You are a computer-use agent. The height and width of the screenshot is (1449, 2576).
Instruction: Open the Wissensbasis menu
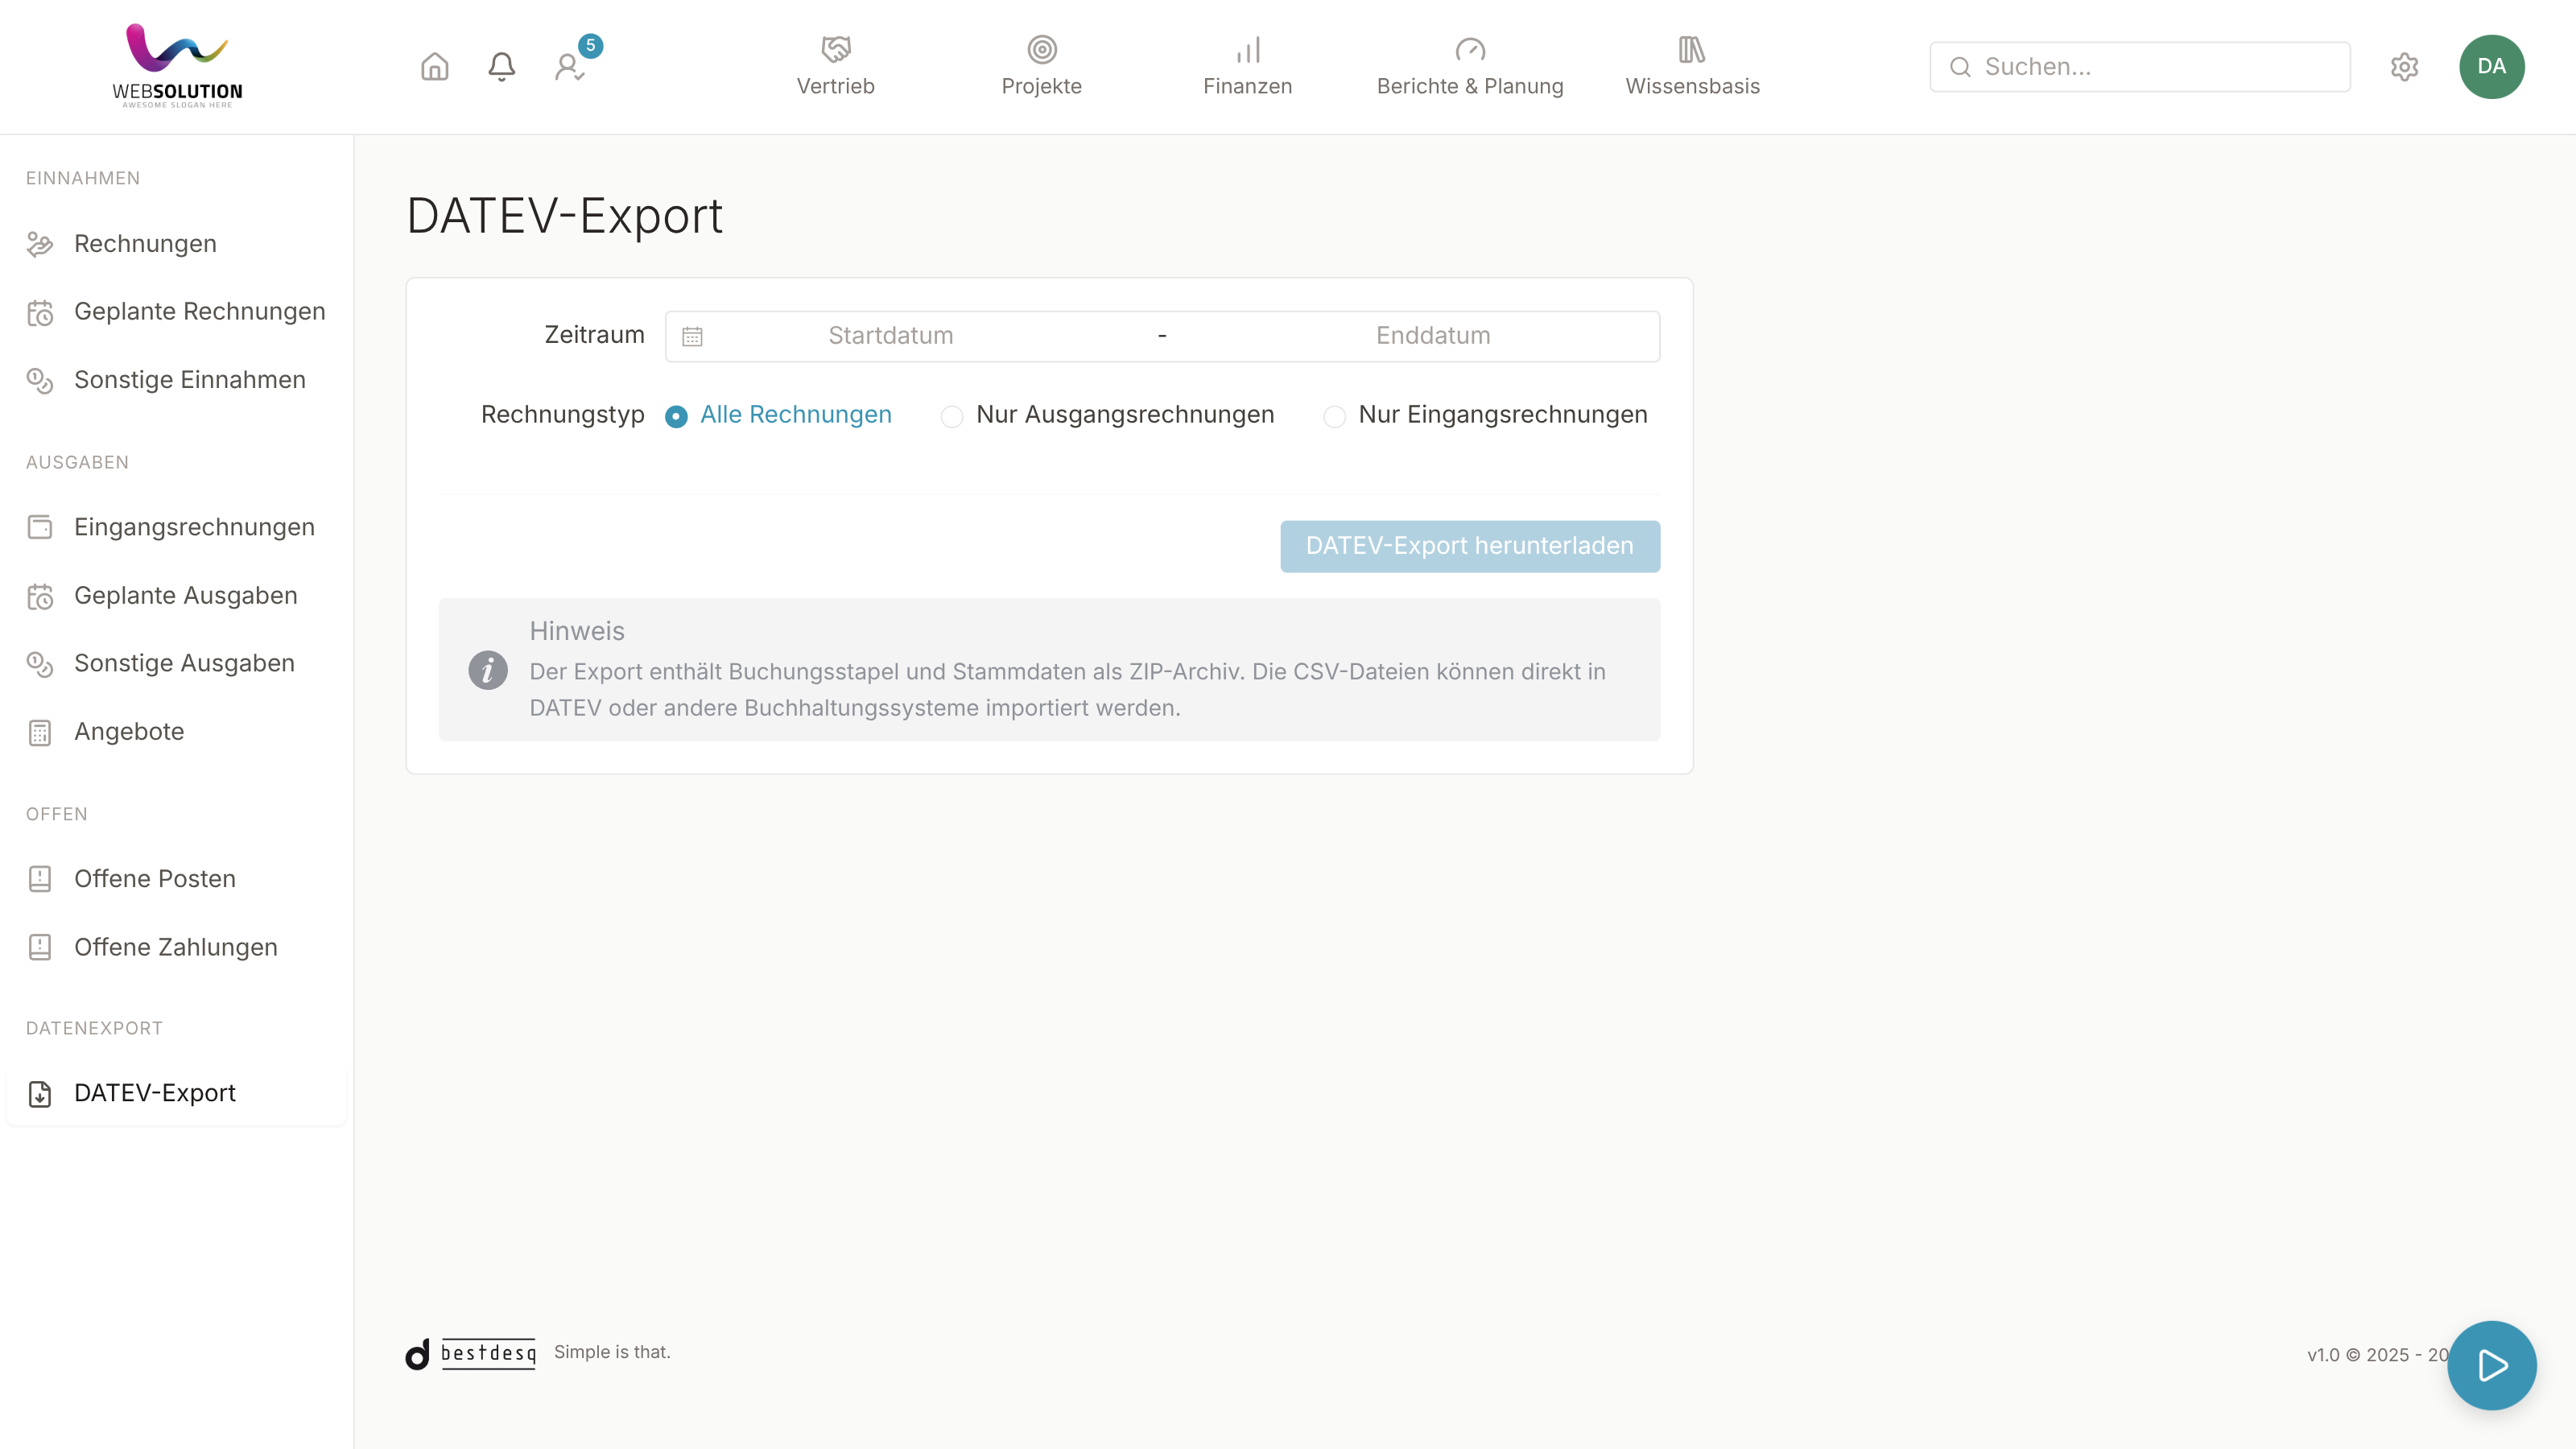[1692, 66]
